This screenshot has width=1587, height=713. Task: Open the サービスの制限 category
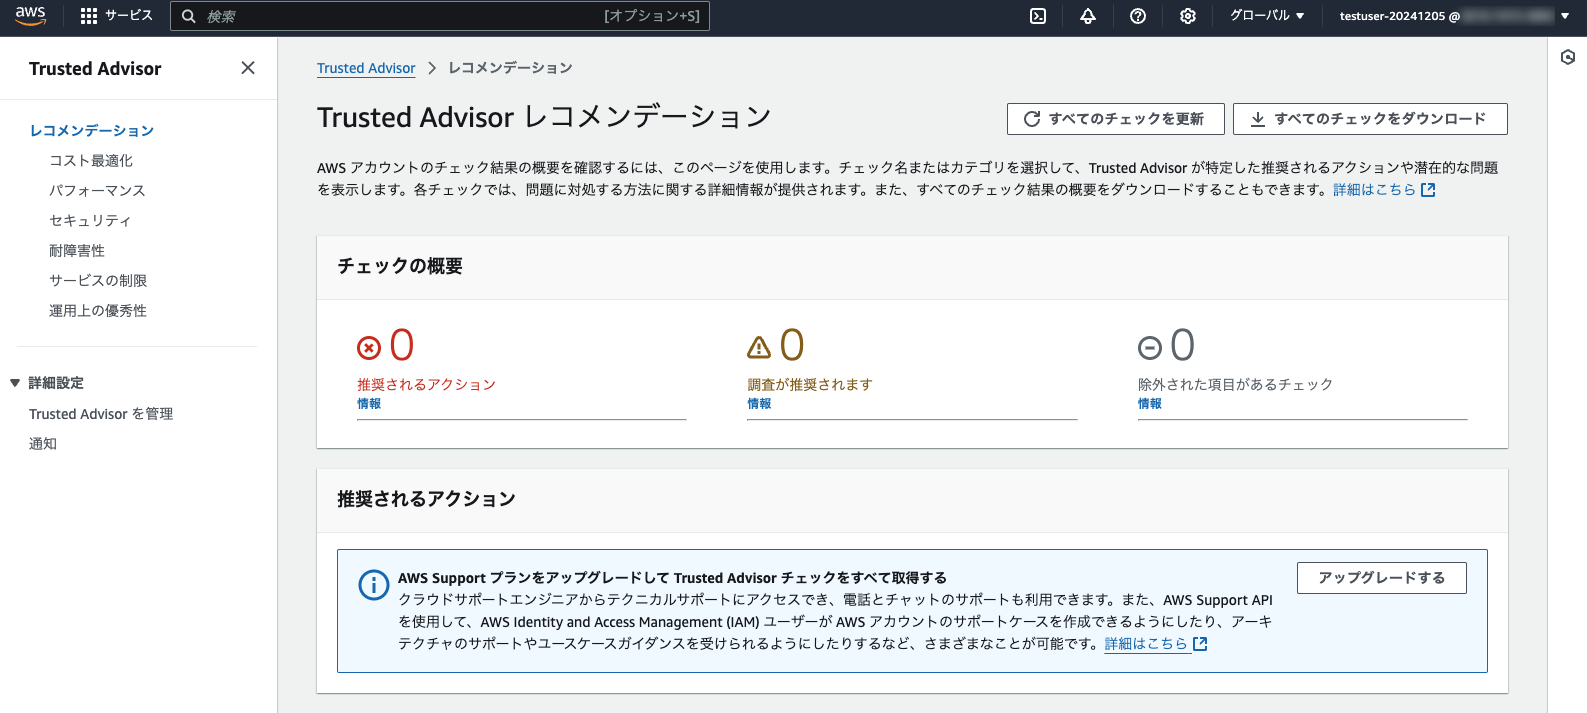(98, 281)
